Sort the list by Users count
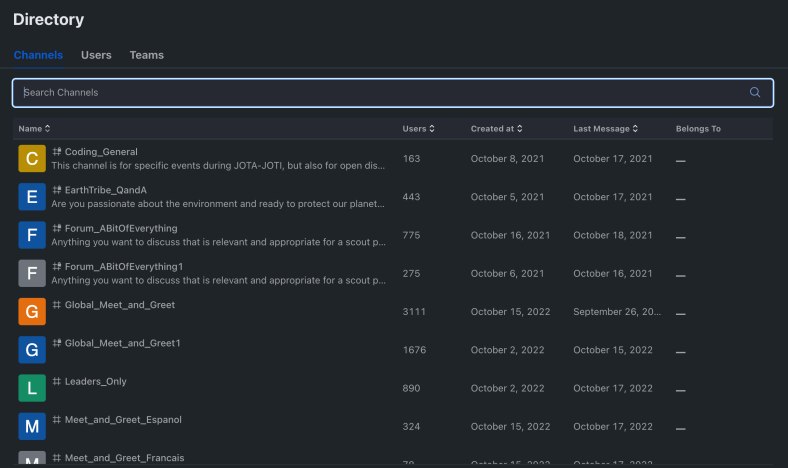The width and height of the screenshot is (788, 468). (418, 129)
